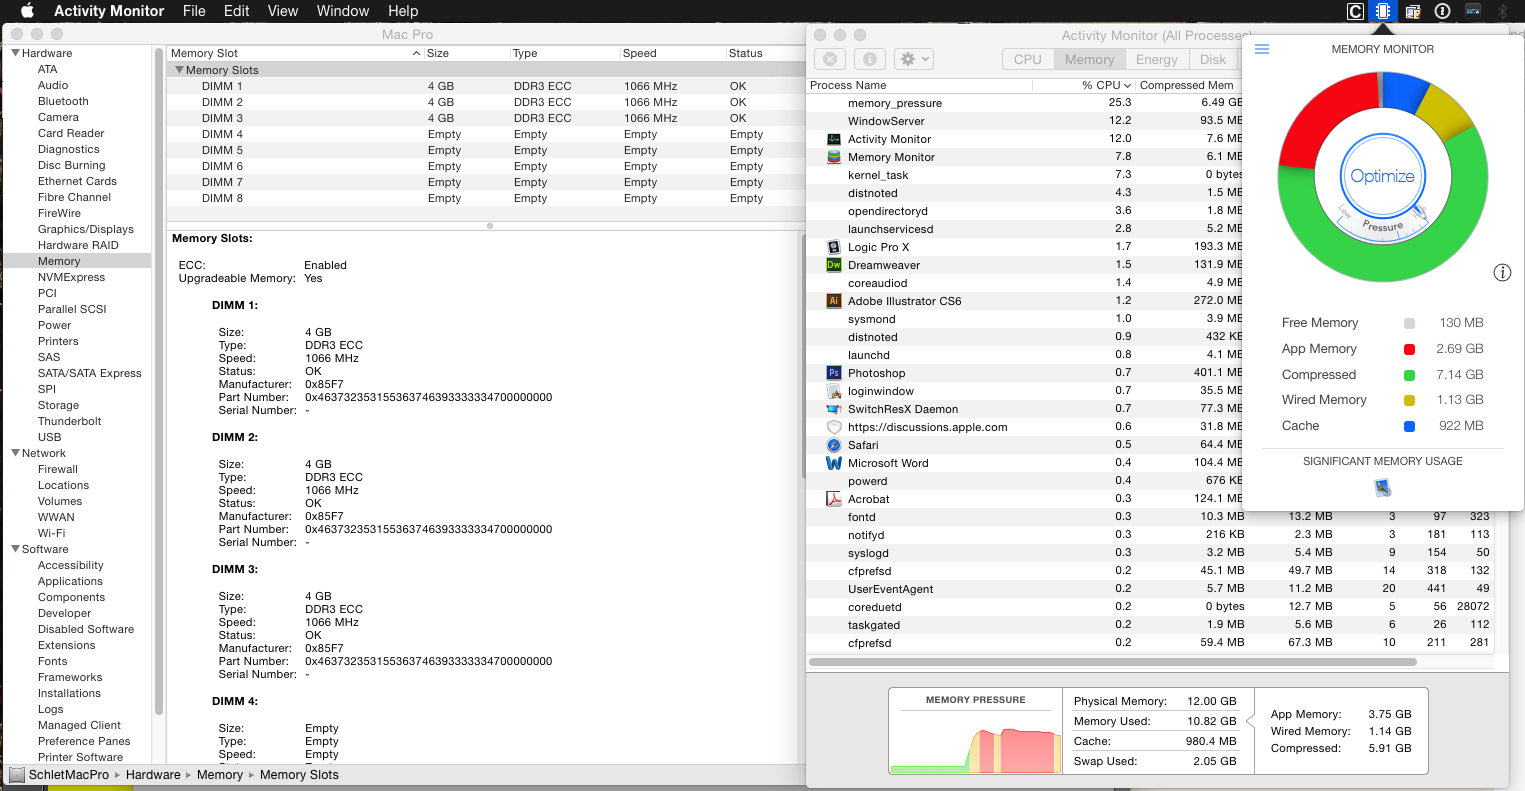Click the Activity Monitor process icon
Image resolution: width=1525 pixels, height=791 pixels.
tap(834, 139)
